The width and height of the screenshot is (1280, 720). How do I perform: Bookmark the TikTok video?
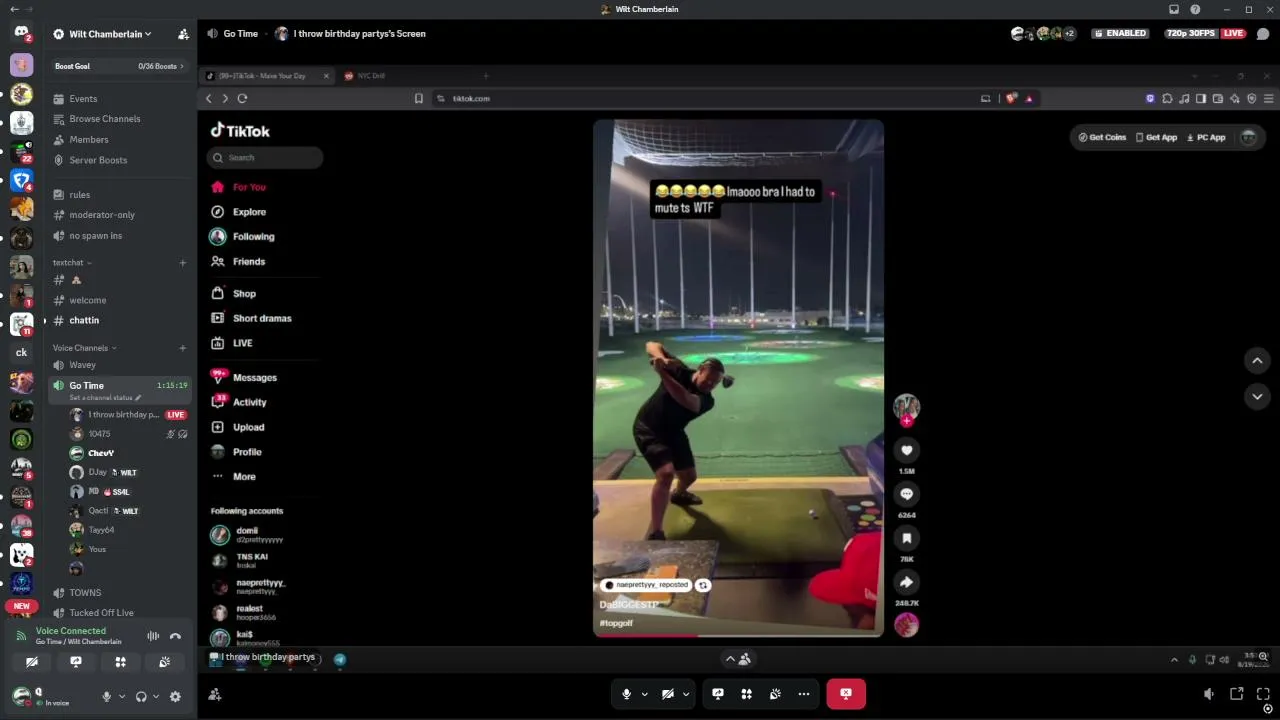(907, 538)
